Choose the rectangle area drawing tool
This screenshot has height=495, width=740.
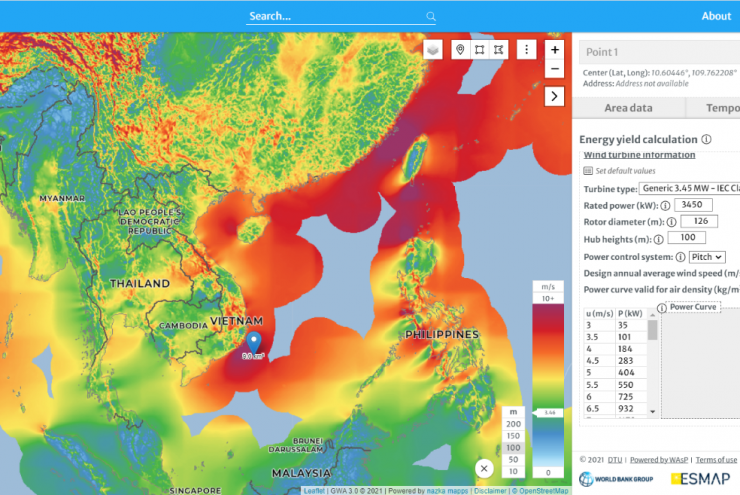pyautogui.click(x=480, y=49)
